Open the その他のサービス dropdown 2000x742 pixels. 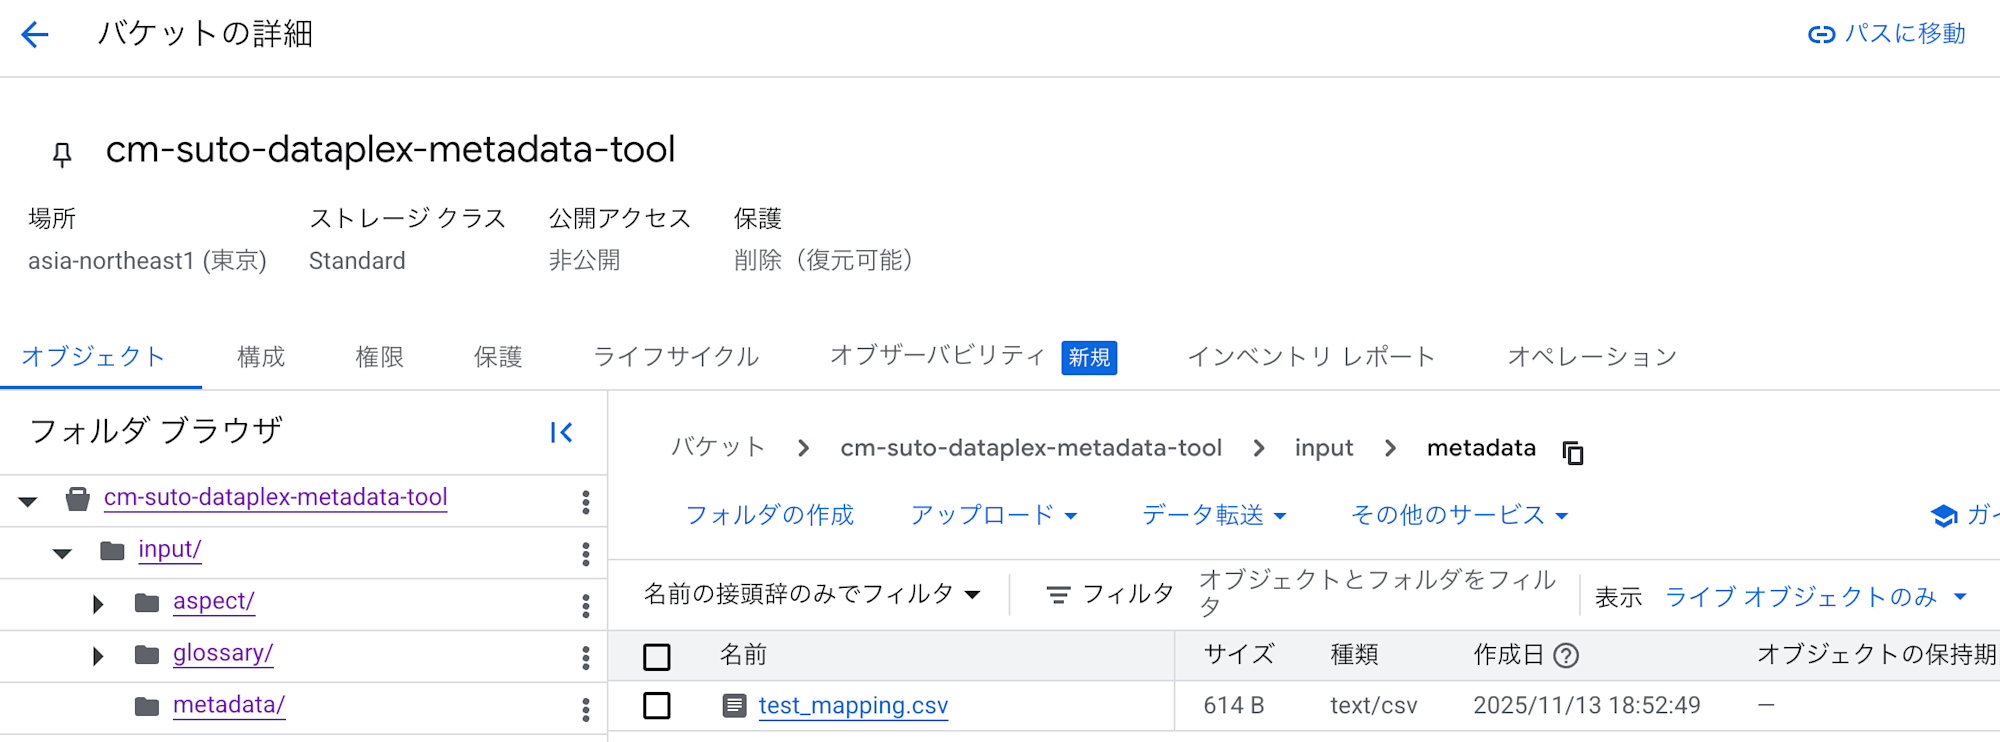1460,515
